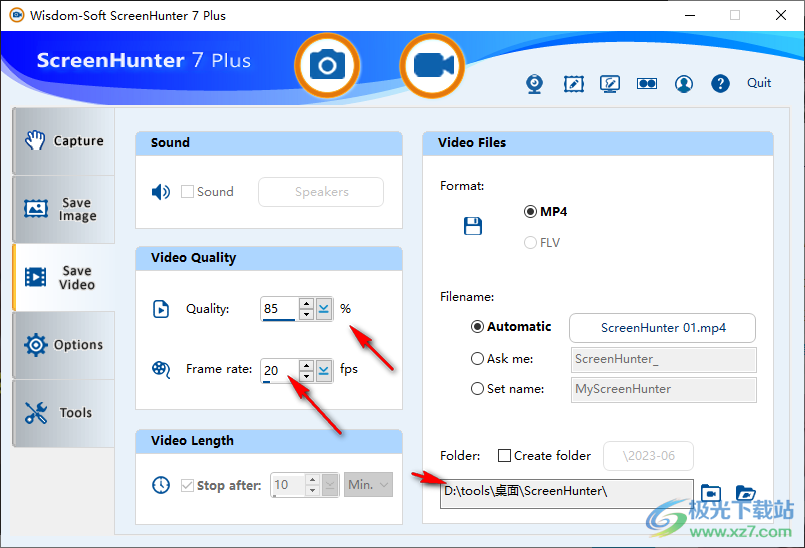Open the image editor icon
This screenshot has height=548, width=805.
573,84
